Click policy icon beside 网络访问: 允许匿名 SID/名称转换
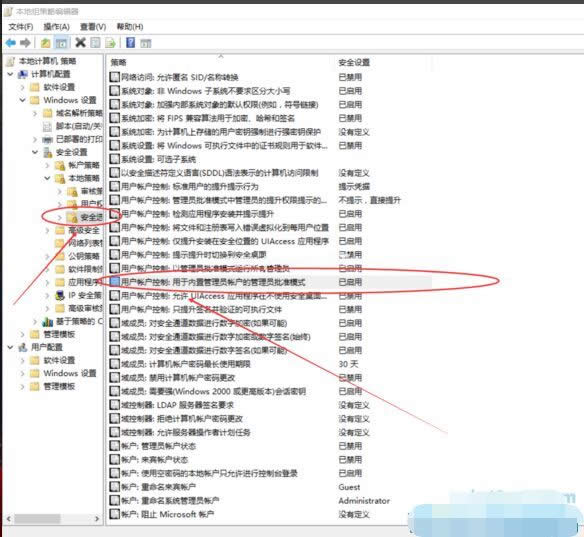The height and width of the screenshot is (537, 584). coord(115,77)
